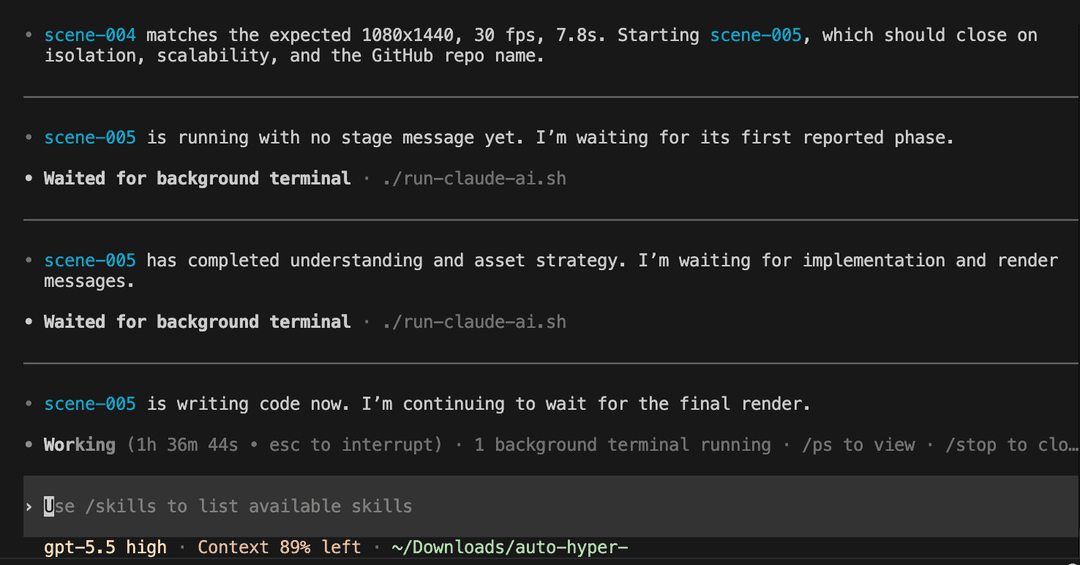Image resolution: width=1080 pixels, height=565 pixels.
Task: Click the scene-004 link in first message
Action: [x=90, y=35]
